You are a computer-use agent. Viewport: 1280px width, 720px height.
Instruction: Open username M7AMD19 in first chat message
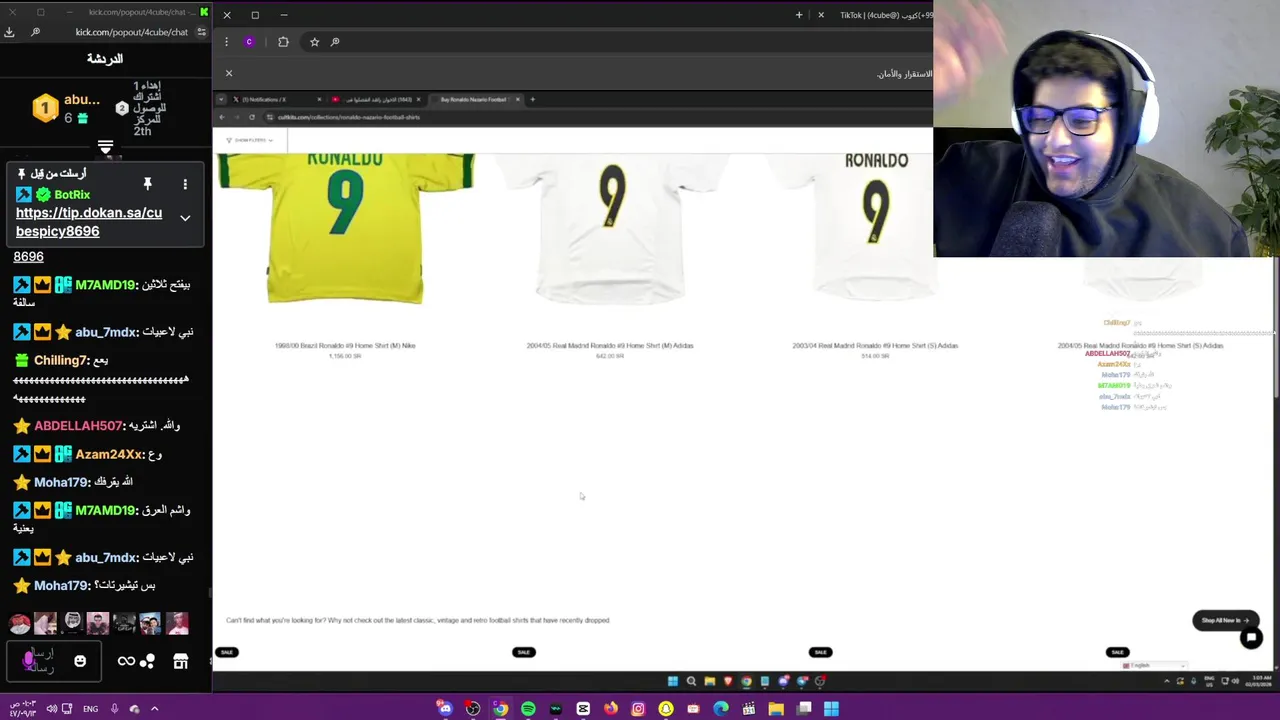105,285
